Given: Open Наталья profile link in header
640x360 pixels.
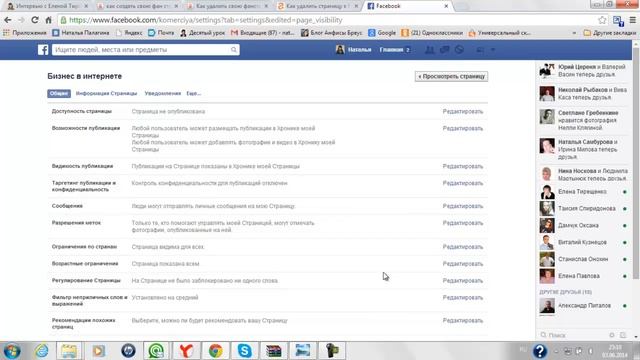Looking at the screenshot, I should [x=353, y=50].
